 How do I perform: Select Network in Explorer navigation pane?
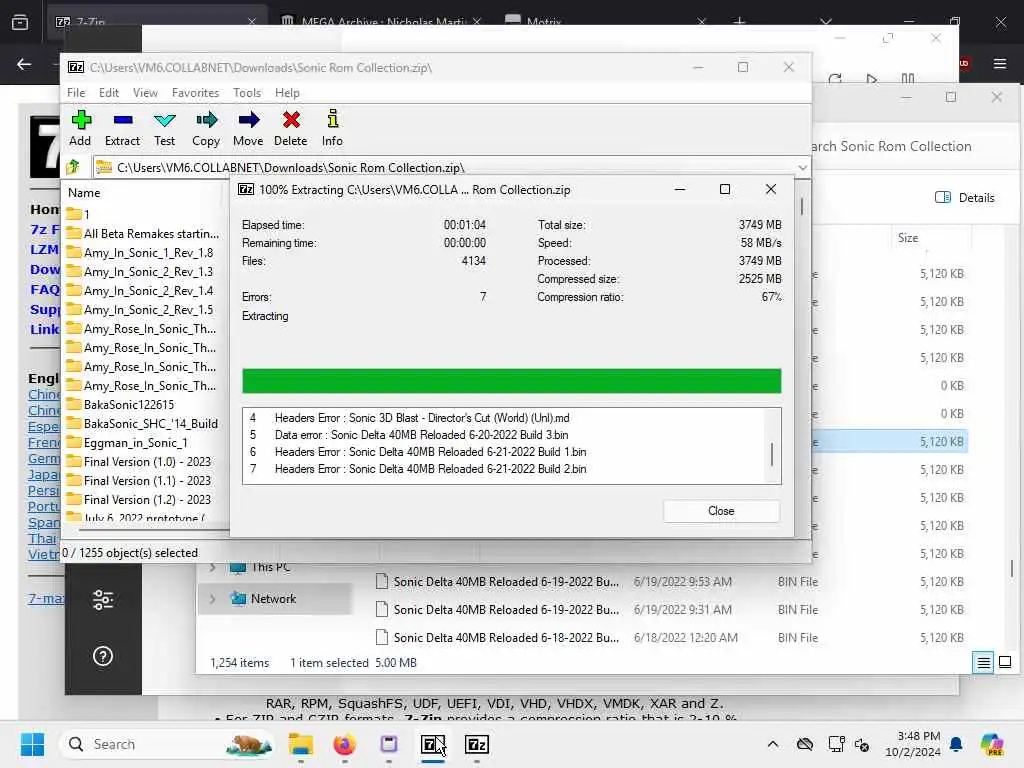(x=273, y=598)
